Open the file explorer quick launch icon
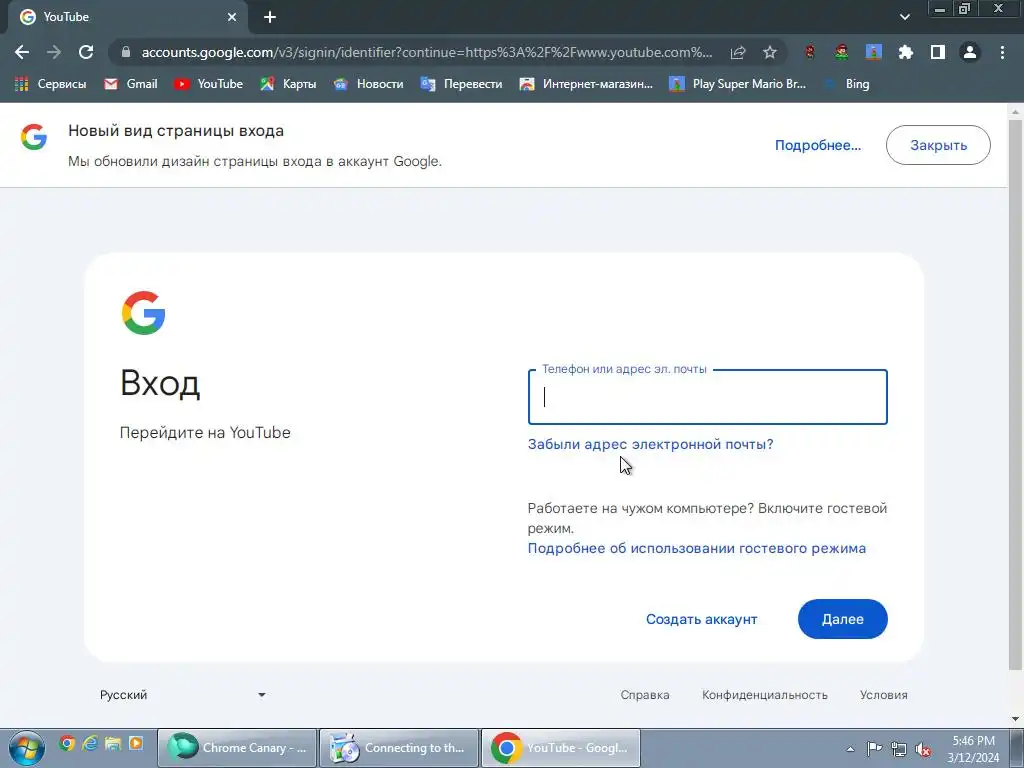This screenshot has width=1024, height=768. 113,743
